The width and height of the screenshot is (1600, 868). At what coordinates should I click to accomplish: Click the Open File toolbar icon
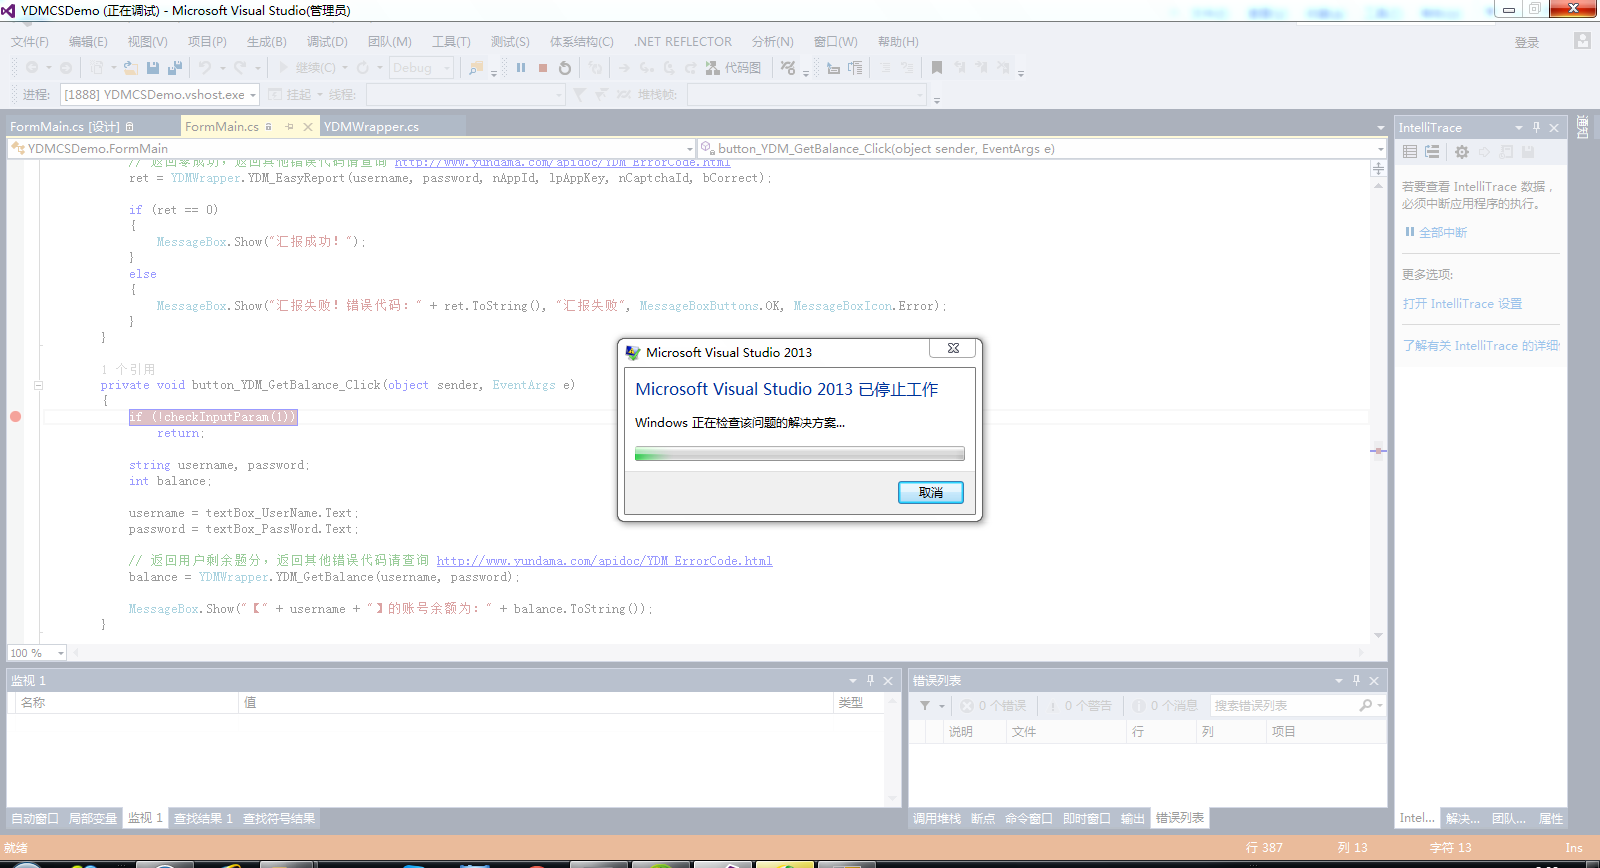coord(131,68)
